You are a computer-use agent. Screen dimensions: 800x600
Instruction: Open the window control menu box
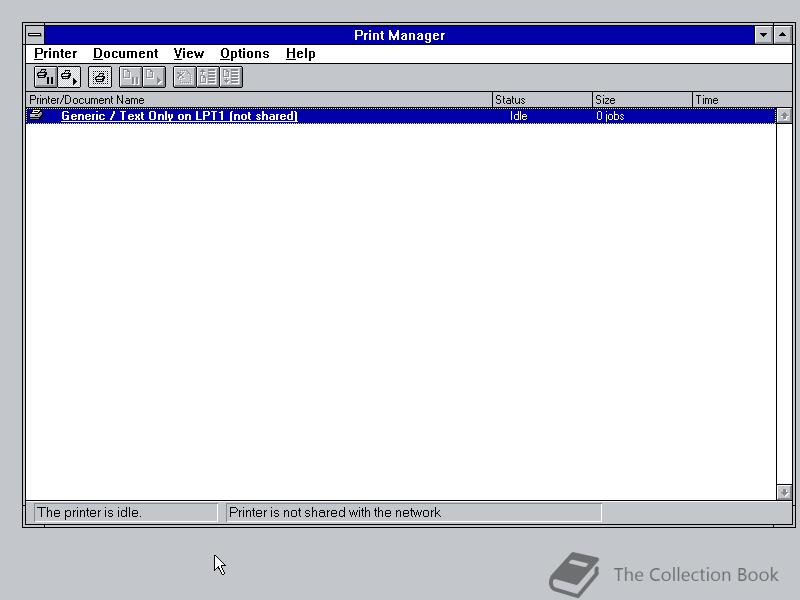pos(35,35)
